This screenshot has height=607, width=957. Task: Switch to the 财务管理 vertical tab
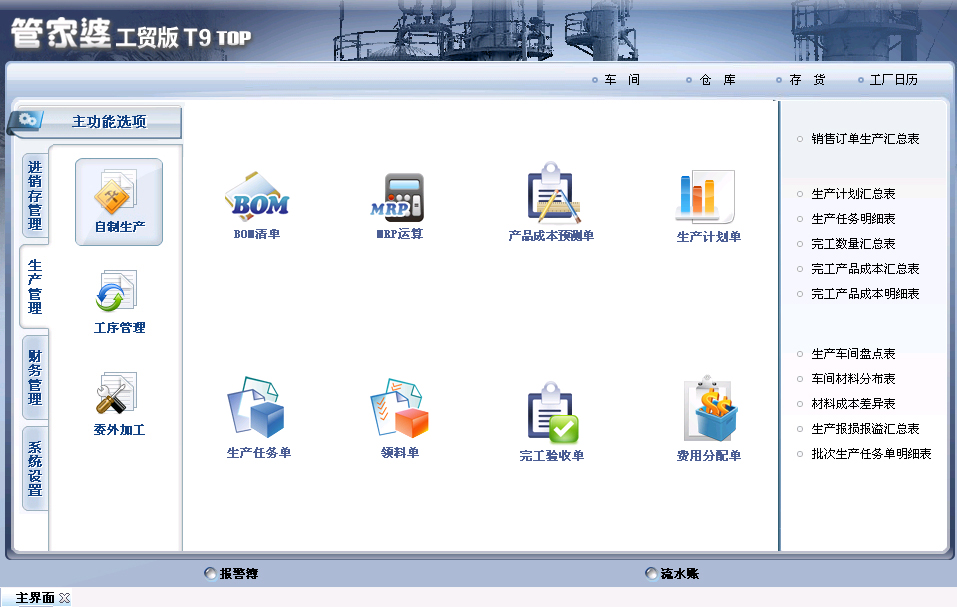(35, 377)
